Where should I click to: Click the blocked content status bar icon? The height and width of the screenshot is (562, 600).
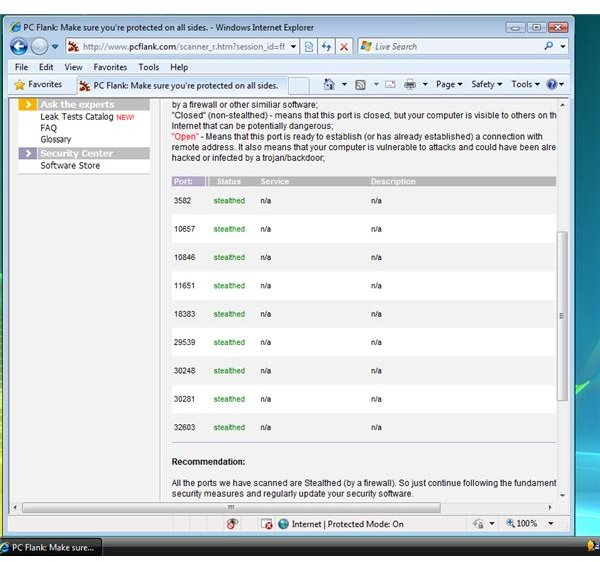point(266,524)
